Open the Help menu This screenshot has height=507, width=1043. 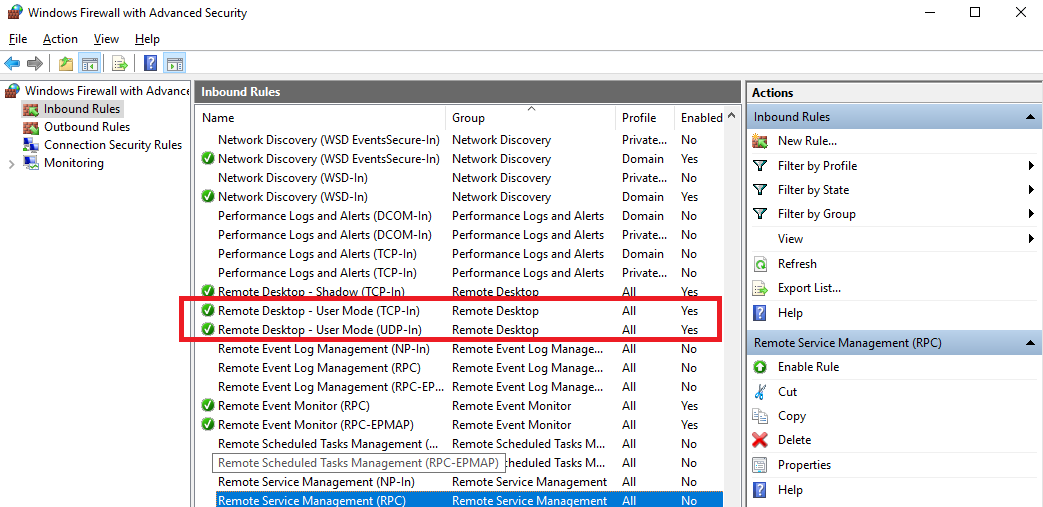[147, 39]
